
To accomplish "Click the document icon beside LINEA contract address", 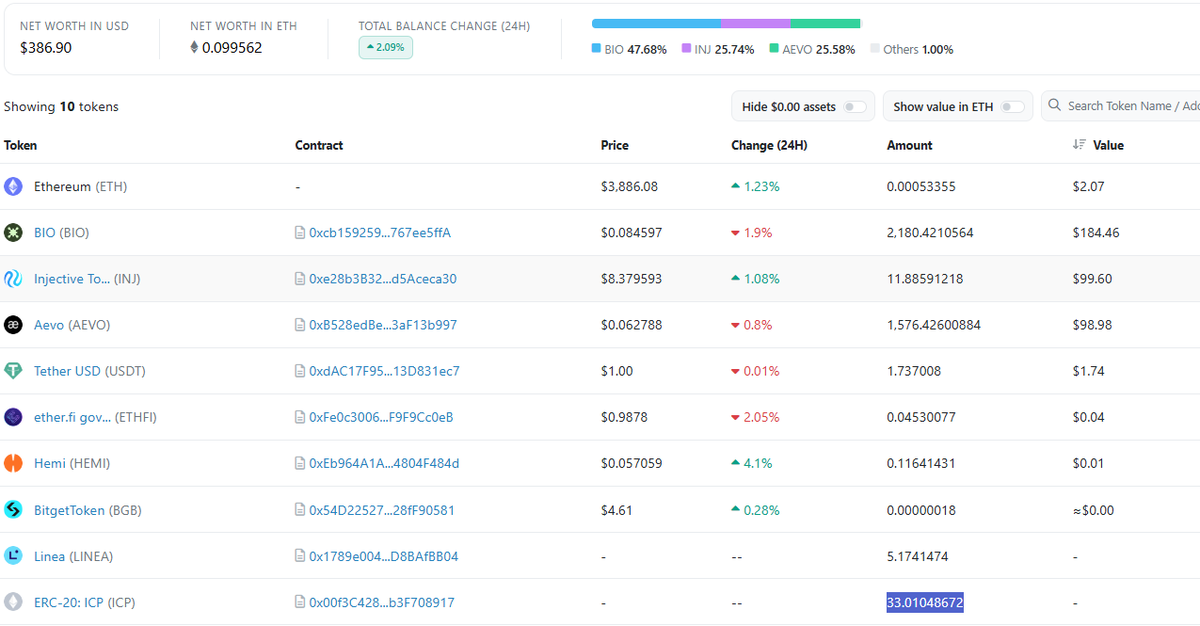I will (300, 556).
